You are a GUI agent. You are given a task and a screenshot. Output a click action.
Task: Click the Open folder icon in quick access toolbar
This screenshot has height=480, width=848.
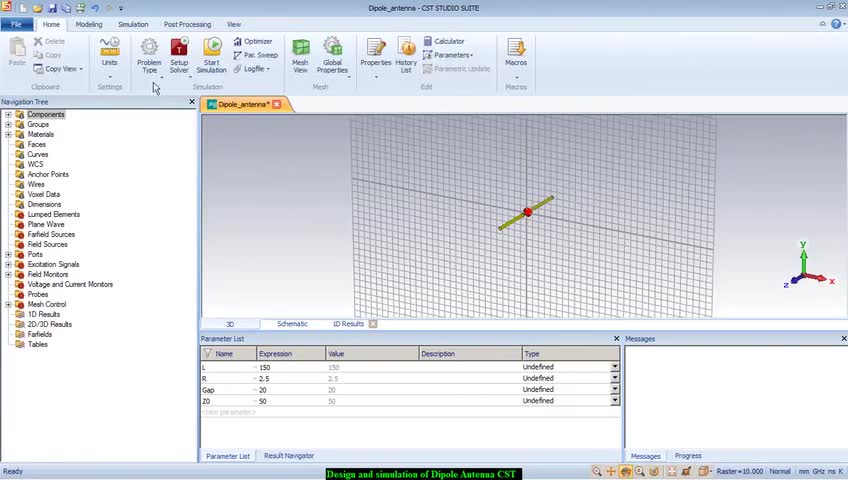[37, 8]
